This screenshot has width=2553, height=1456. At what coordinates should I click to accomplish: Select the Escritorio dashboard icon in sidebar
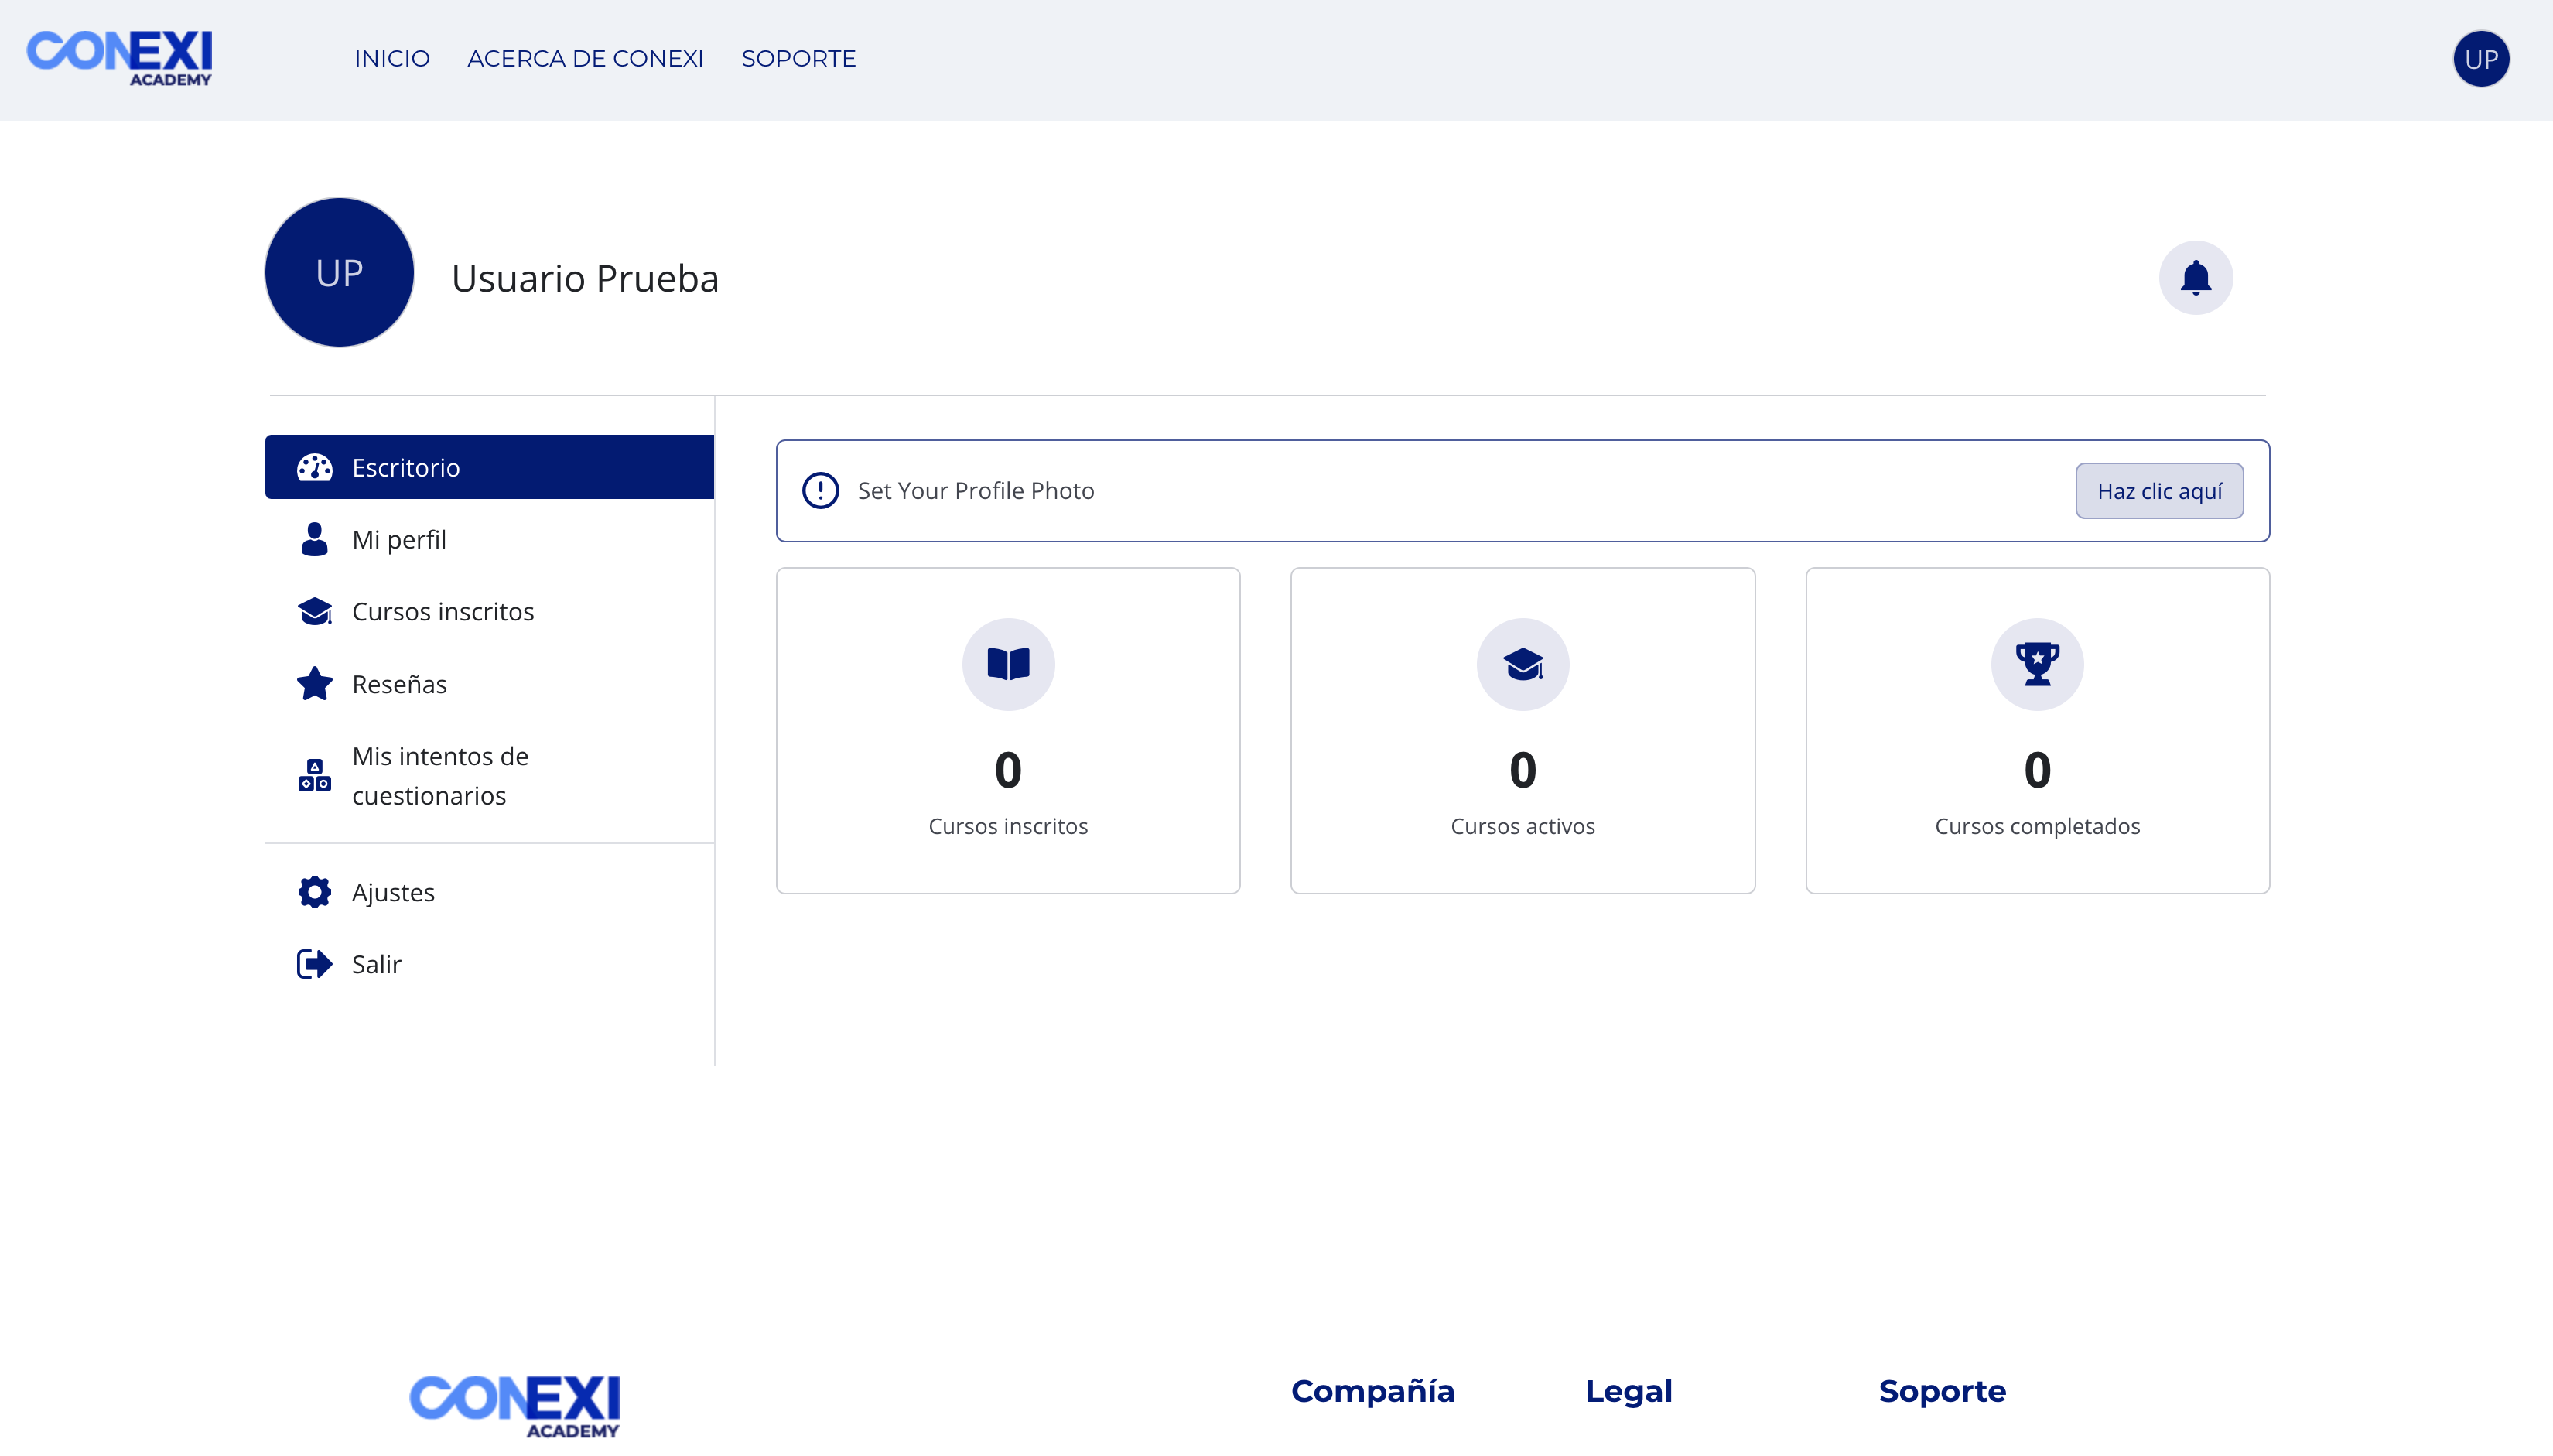point(313,466)
